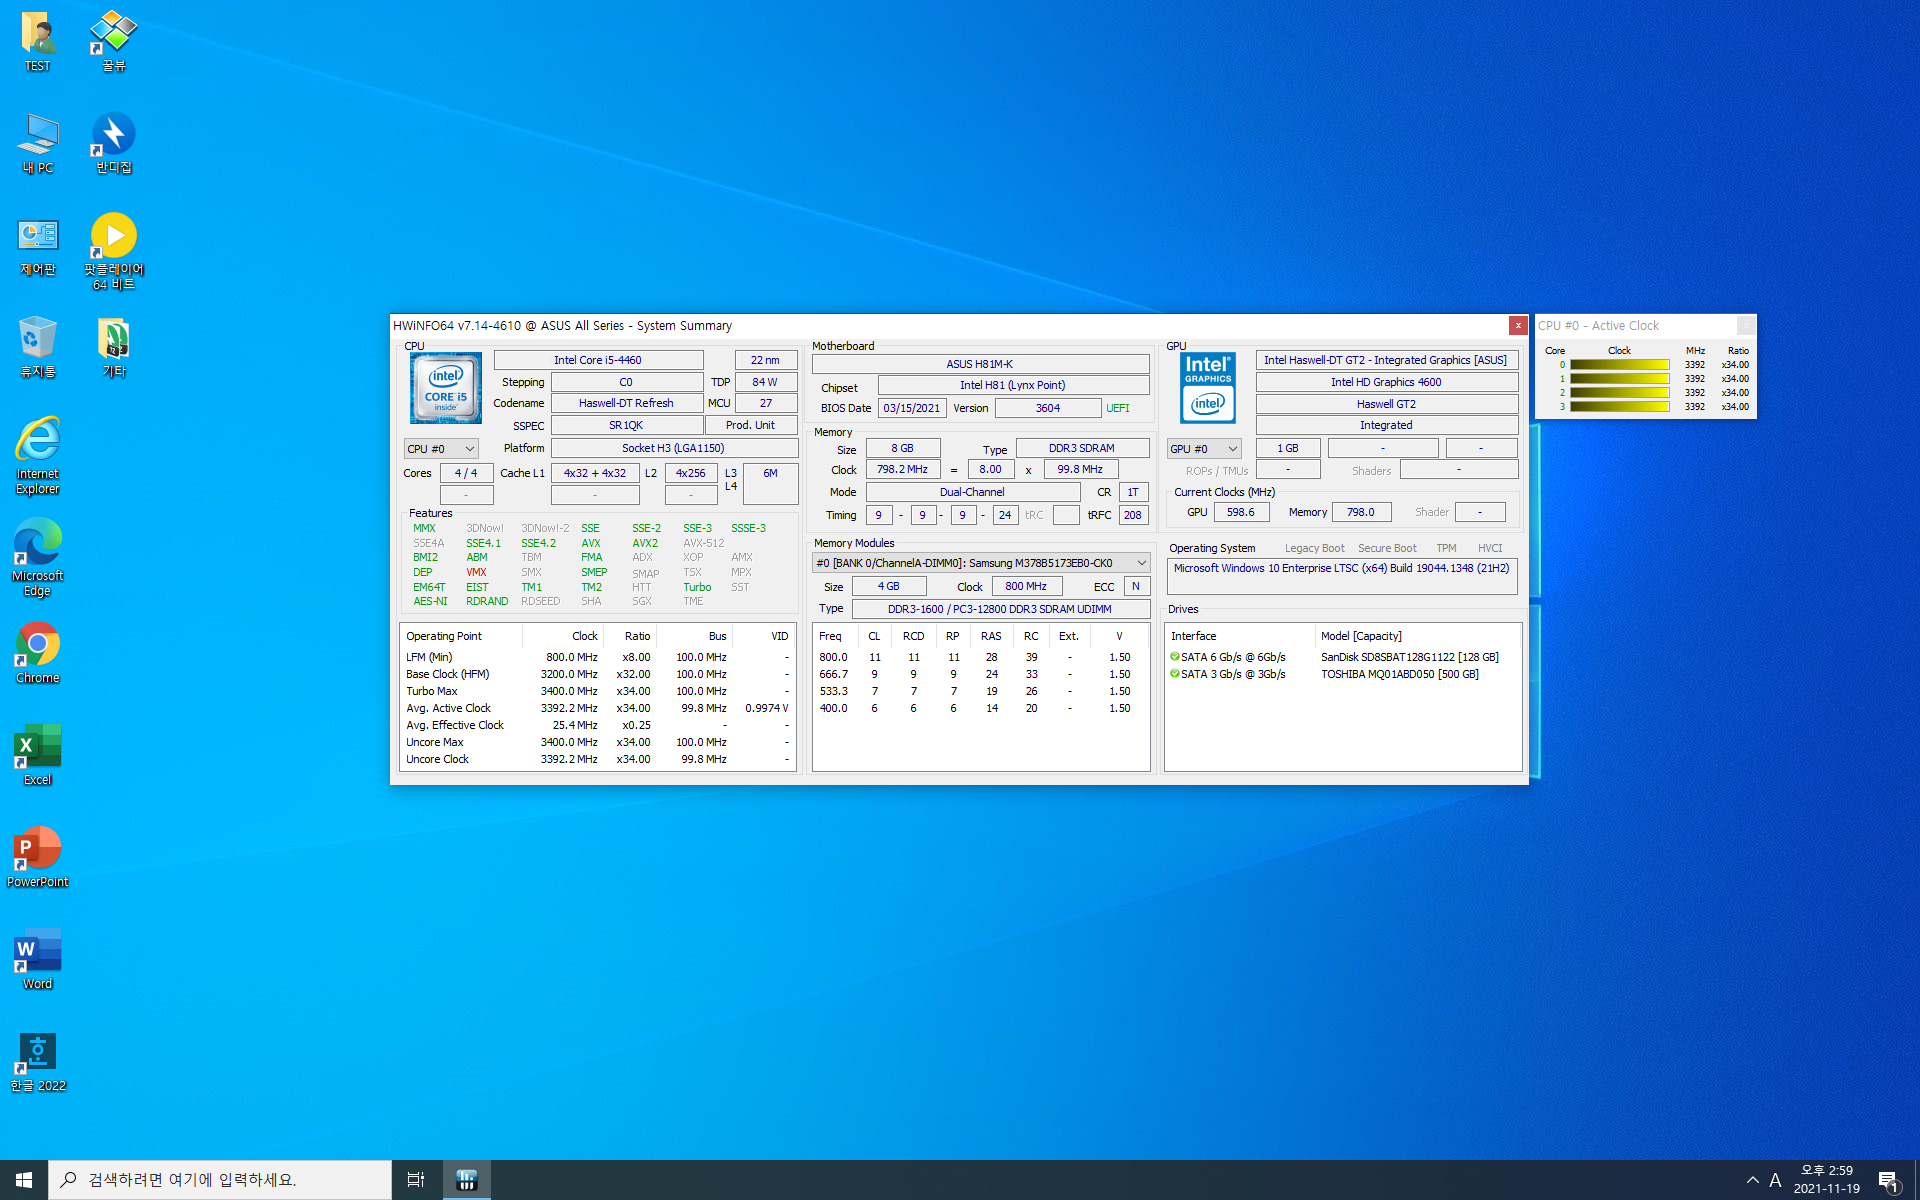
Task: Click the Socket H3 (LGA1150) platform field
Action: [673, 448]
